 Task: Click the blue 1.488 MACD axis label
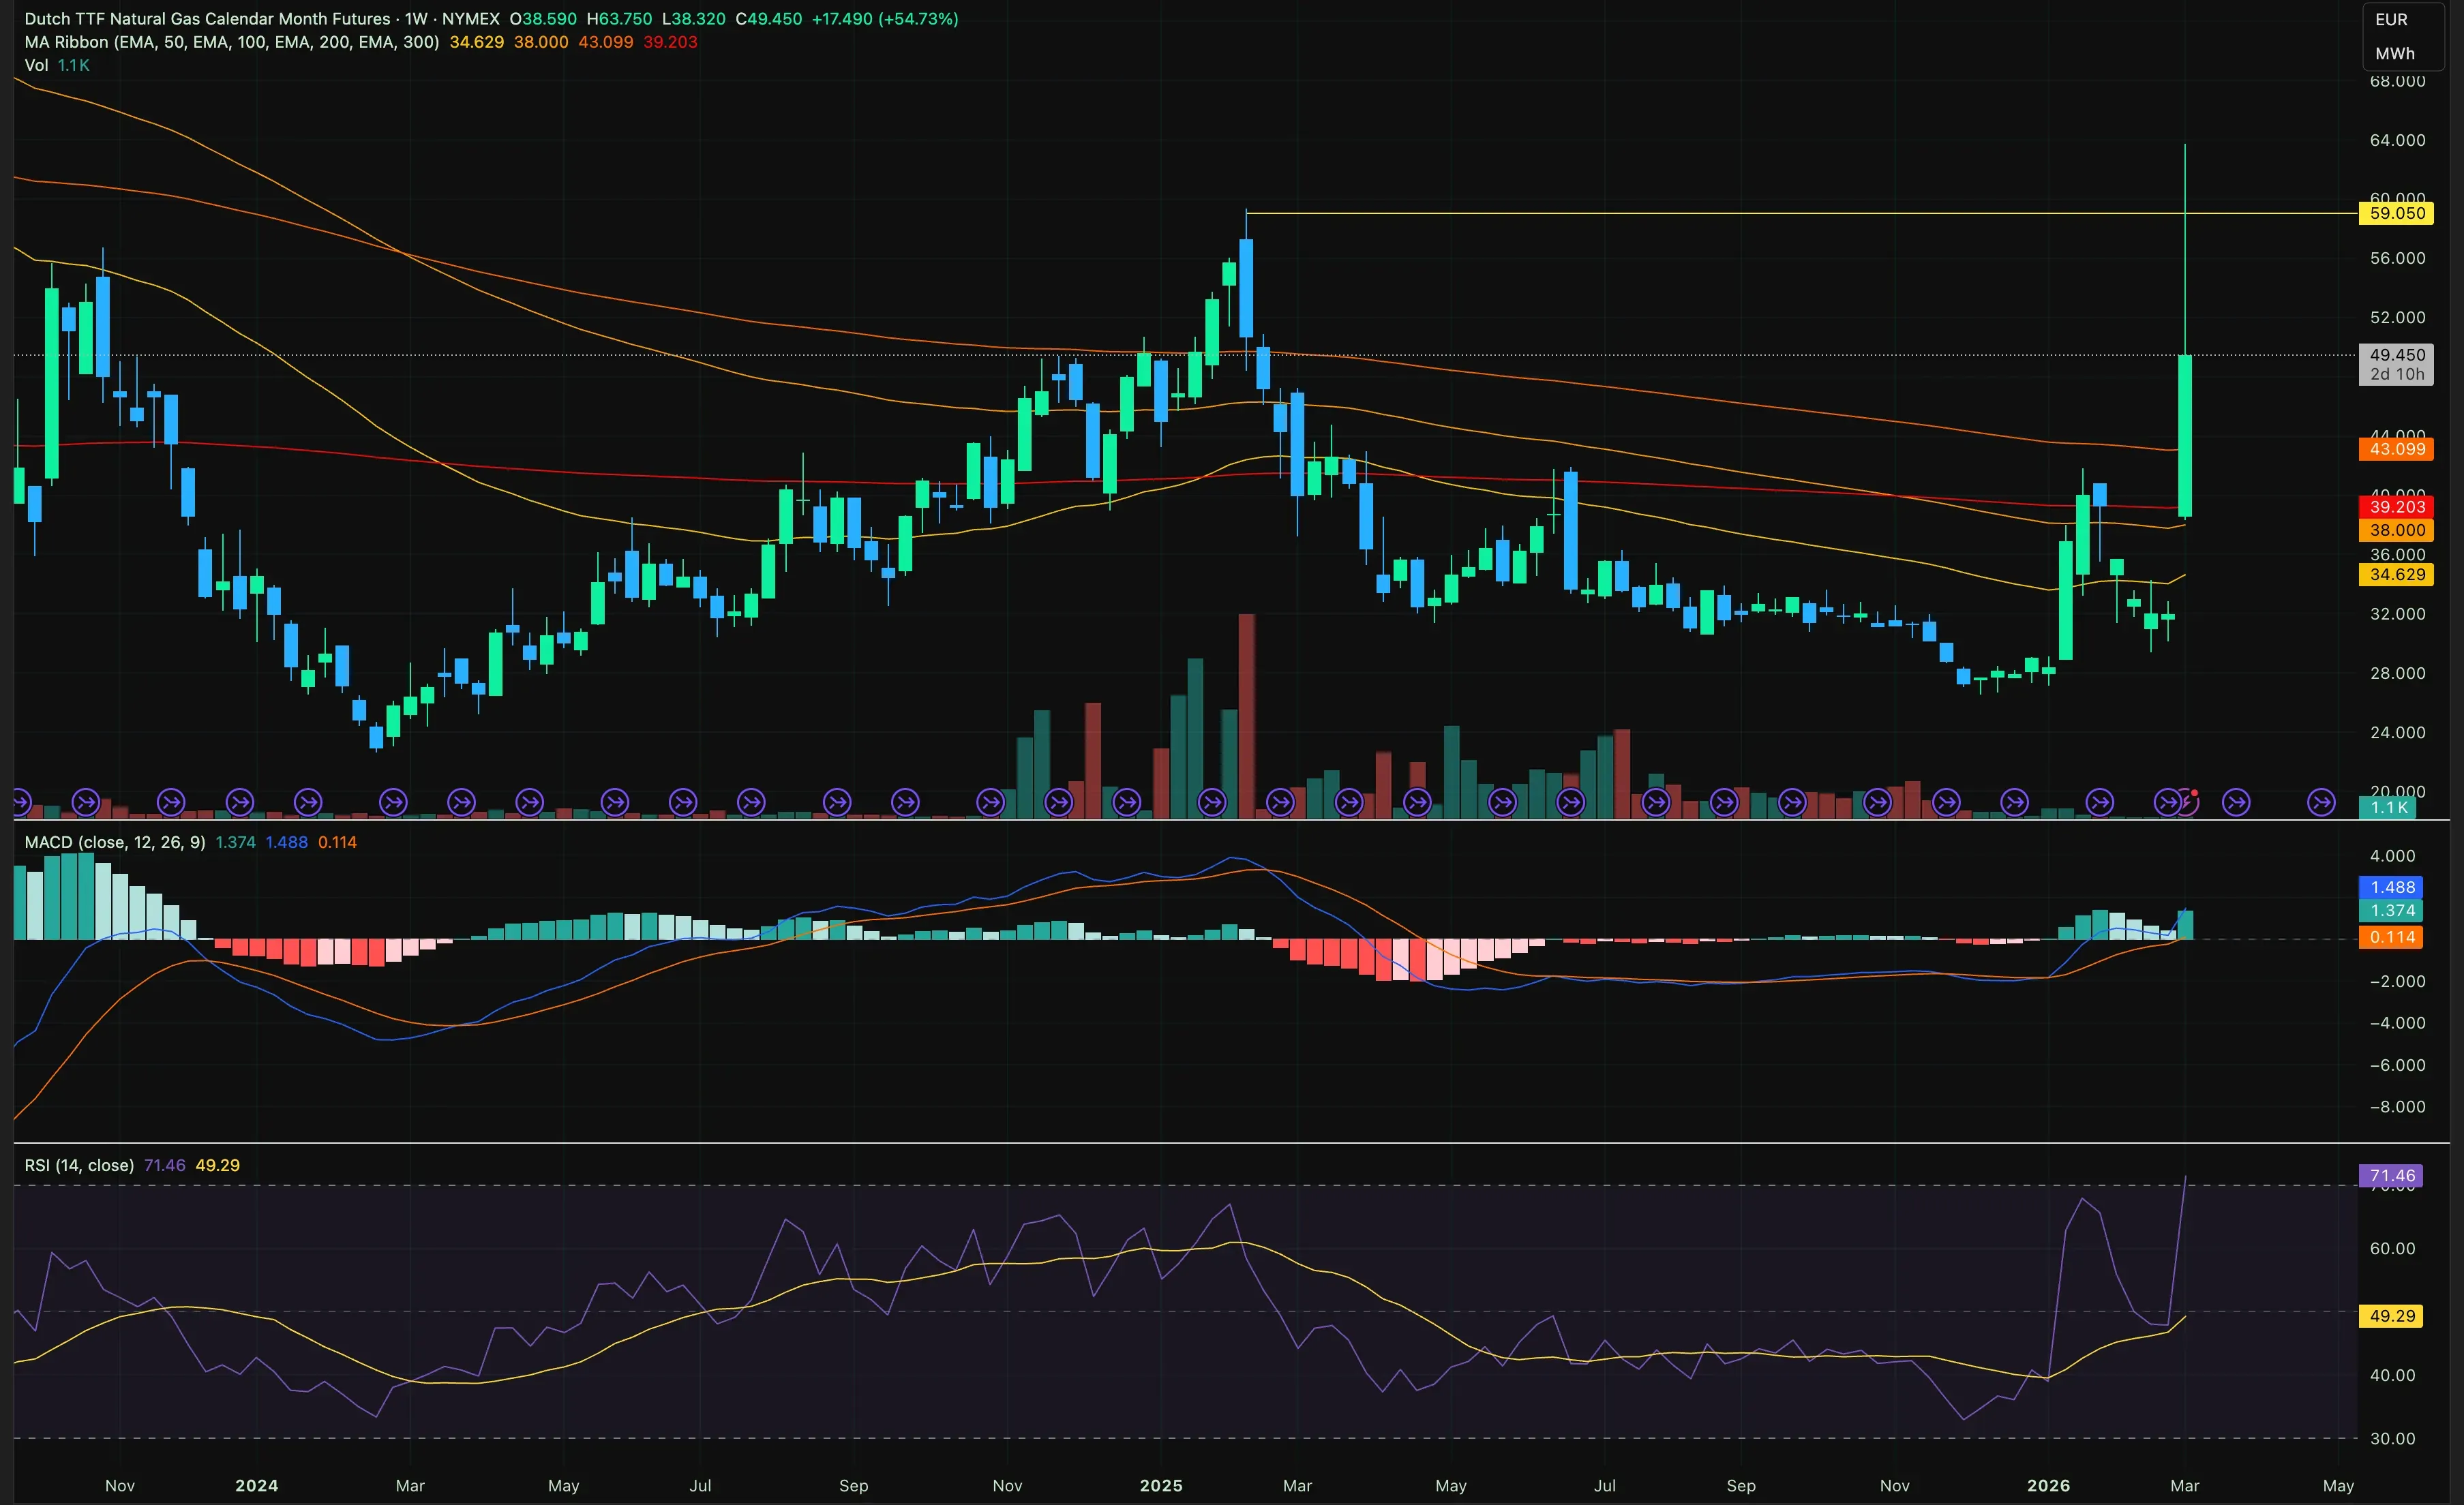2392,887
